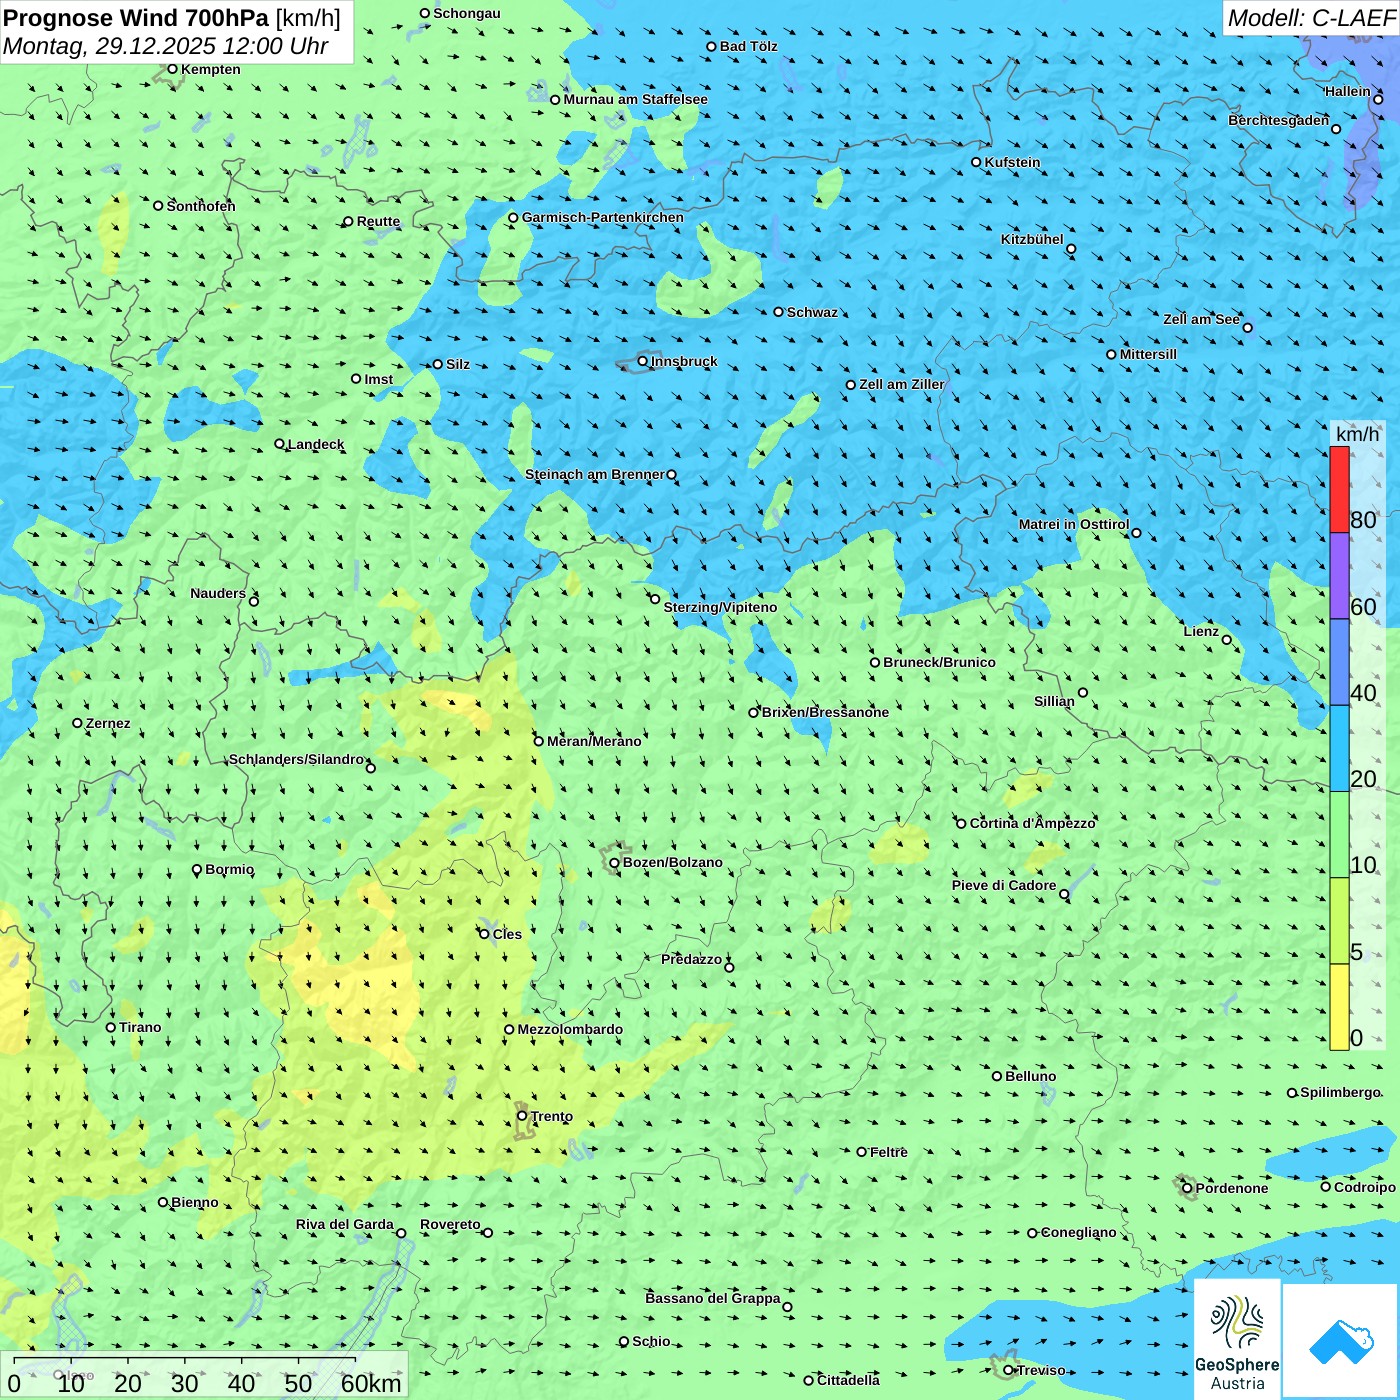The image size is (1400, 1400).
Task: Select the Garmisch-Partenkirchen marker circle
Action: tap(514, 218)
